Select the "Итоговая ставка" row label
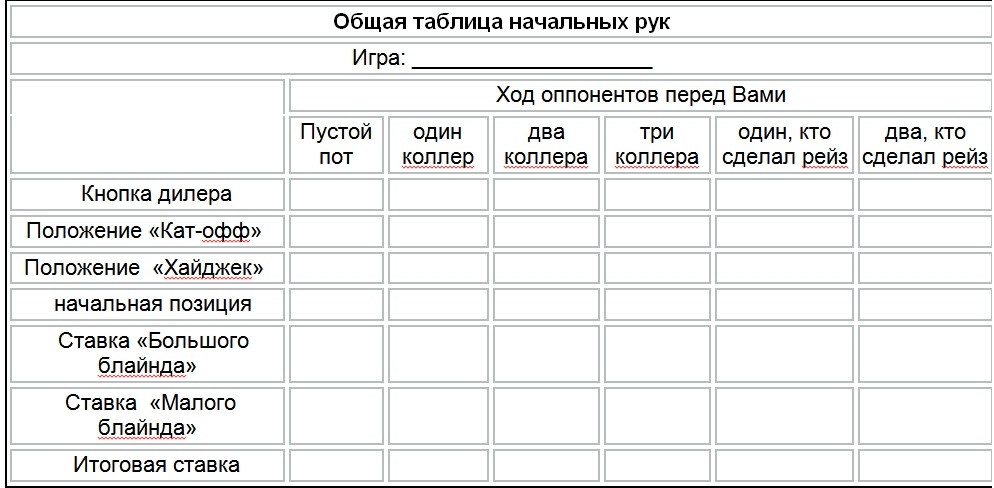The height and width of the screenshot is (488, 994). click(x=156, y=464)
